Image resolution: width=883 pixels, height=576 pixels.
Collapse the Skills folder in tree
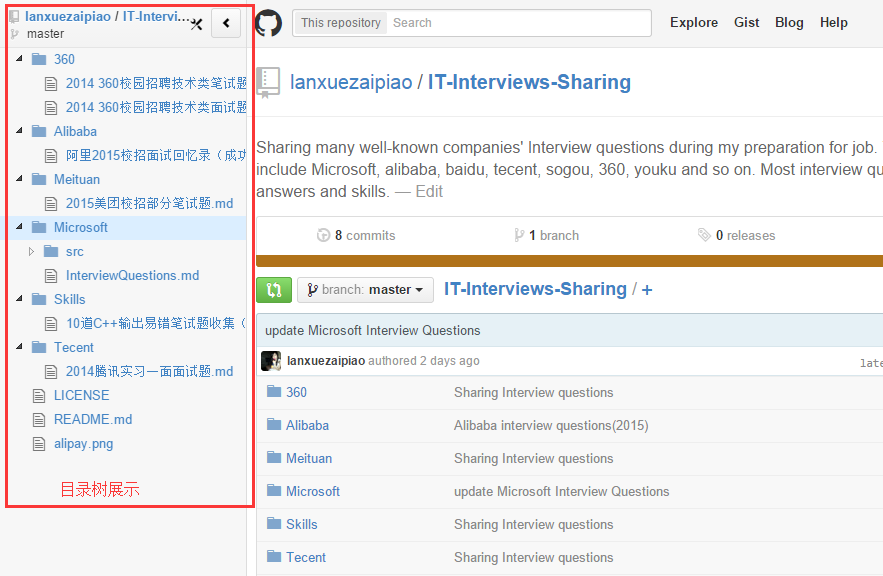pyautogui.click(x=20, y=299)
